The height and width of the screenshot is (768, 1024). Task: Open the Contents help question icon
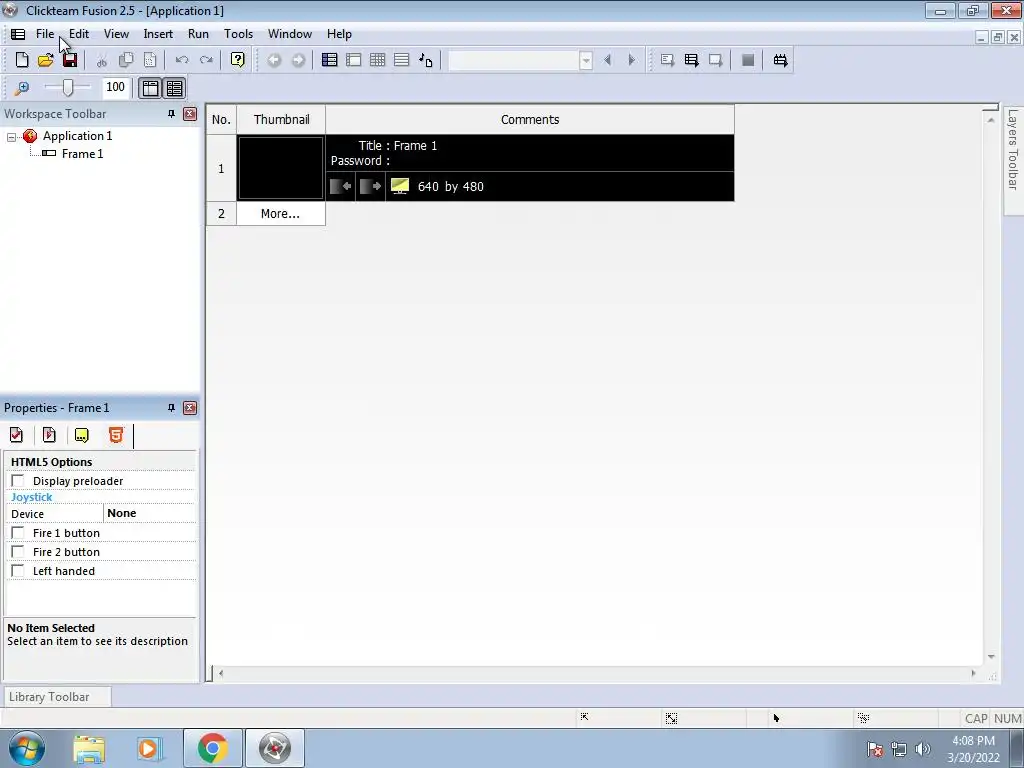238,60
